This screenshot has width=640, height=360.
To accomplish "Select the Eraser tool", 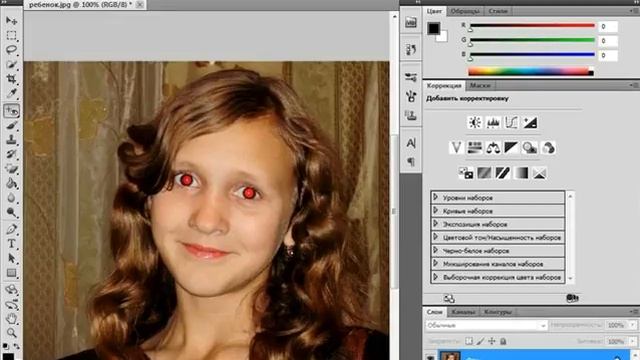I will (11, 169).
